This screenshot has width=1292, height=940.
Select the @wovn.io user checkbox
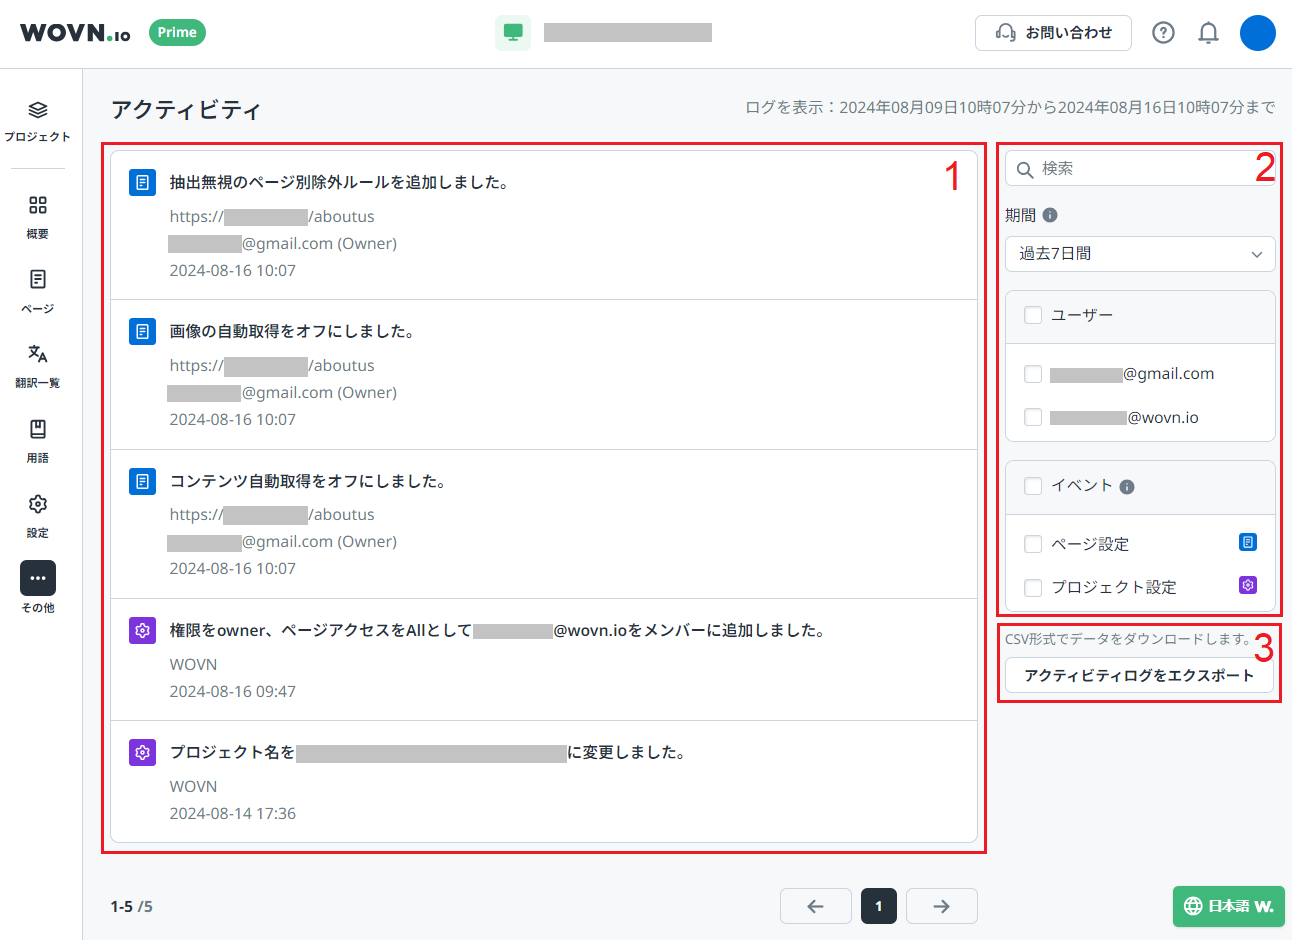click(1033, 417)
